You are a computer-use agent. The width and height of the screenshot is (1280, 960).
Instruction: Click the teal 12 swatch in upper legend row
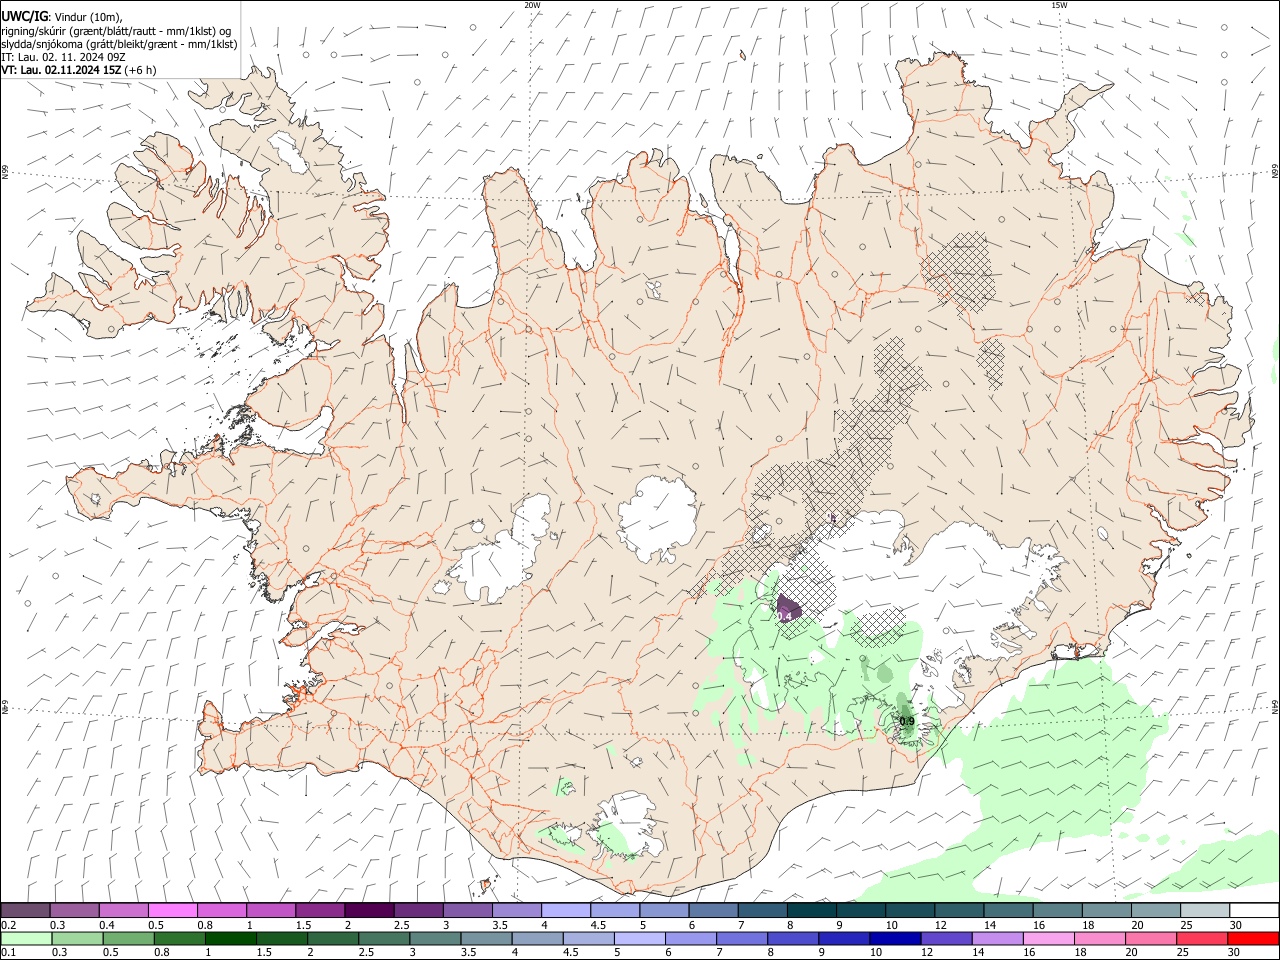tap(959, 911)
